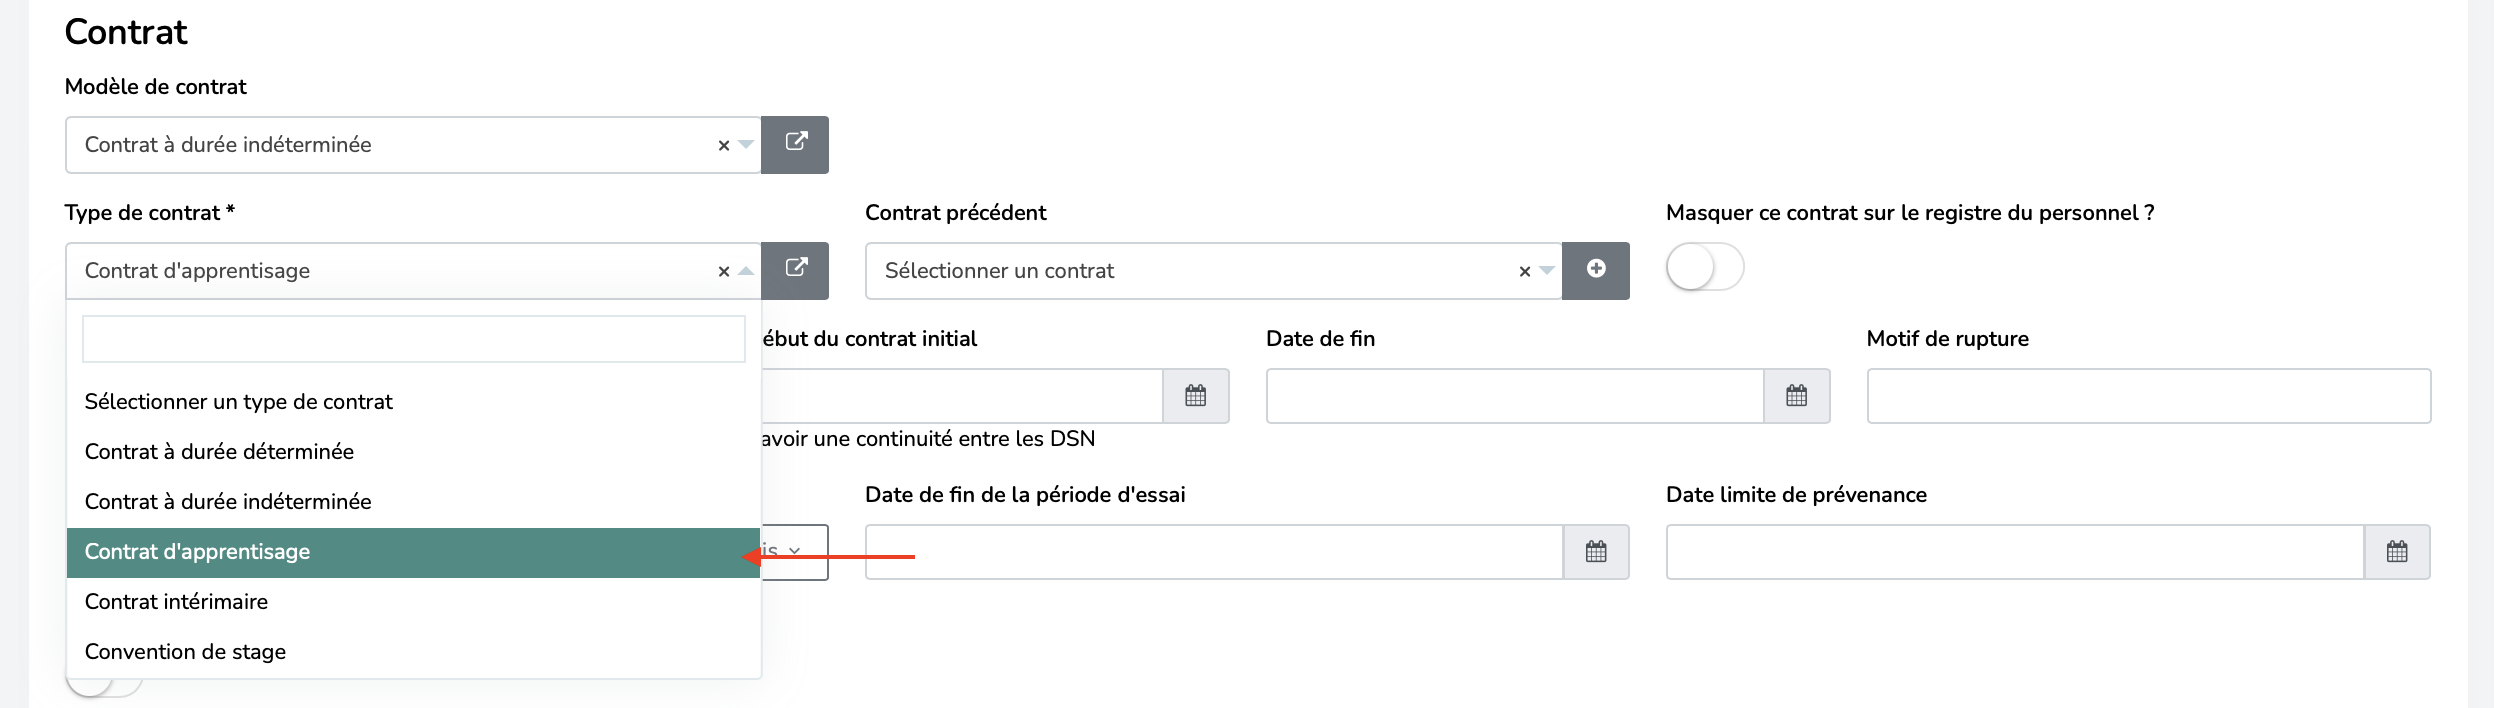This screenshot has width=2494, height=708.
Task: Open external link beside Type de contrat
Action: click(795, 271)
